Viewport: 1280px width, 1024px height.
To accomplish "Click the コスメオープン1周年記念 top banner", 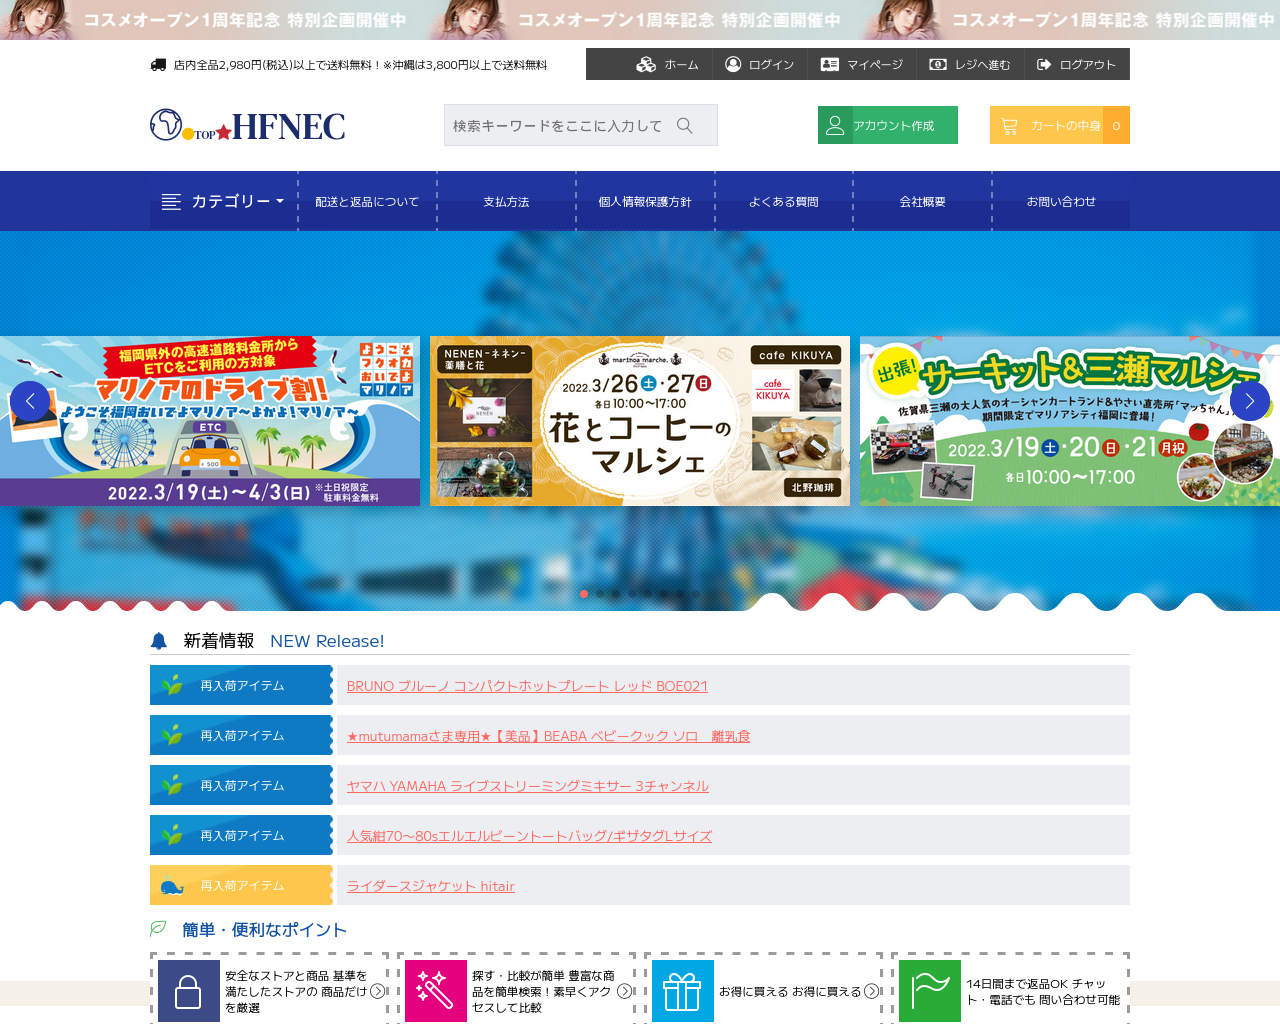I will (x=640, y=20).
